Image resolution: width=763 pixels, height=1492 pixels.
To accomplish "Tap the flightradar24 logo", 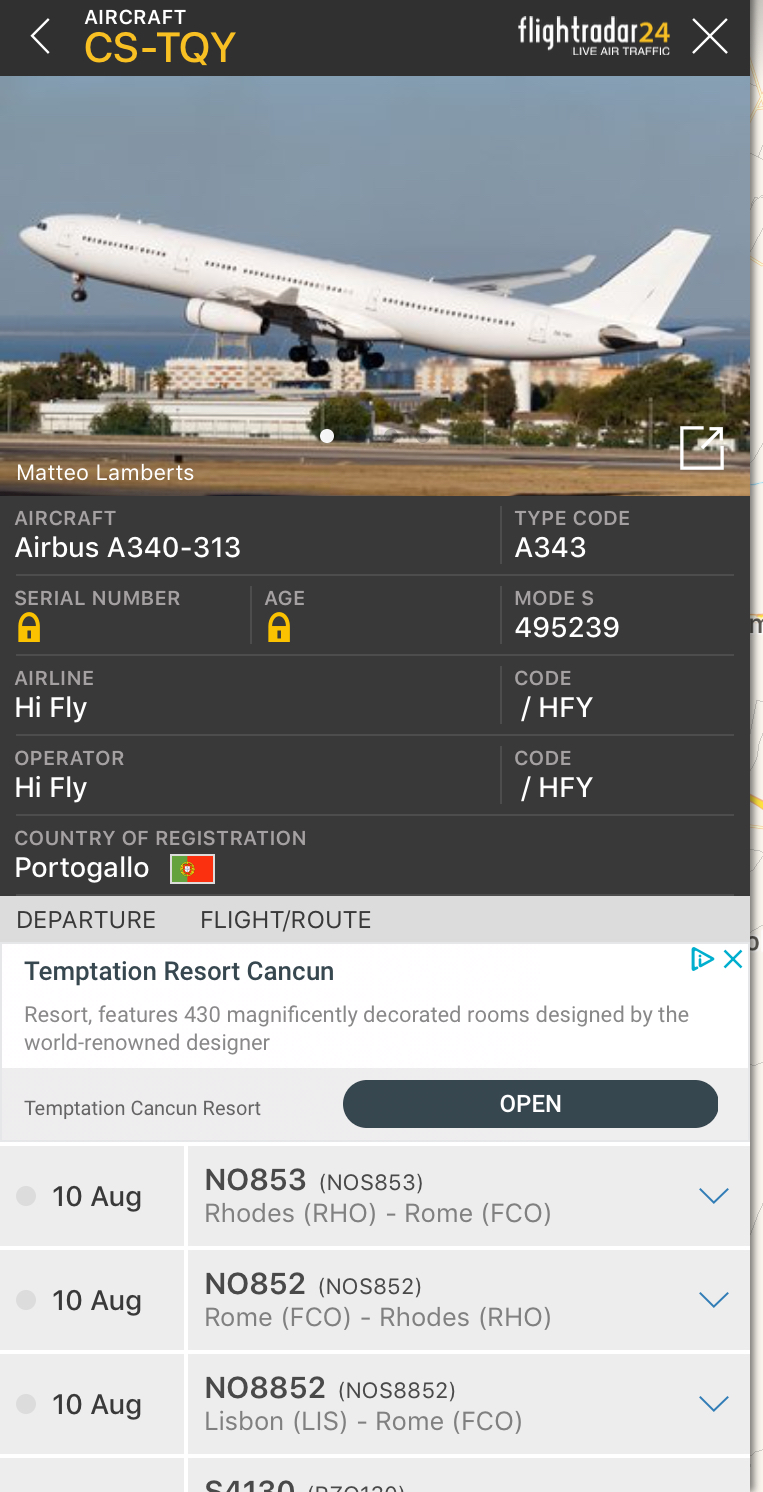I will click(594, 35).
